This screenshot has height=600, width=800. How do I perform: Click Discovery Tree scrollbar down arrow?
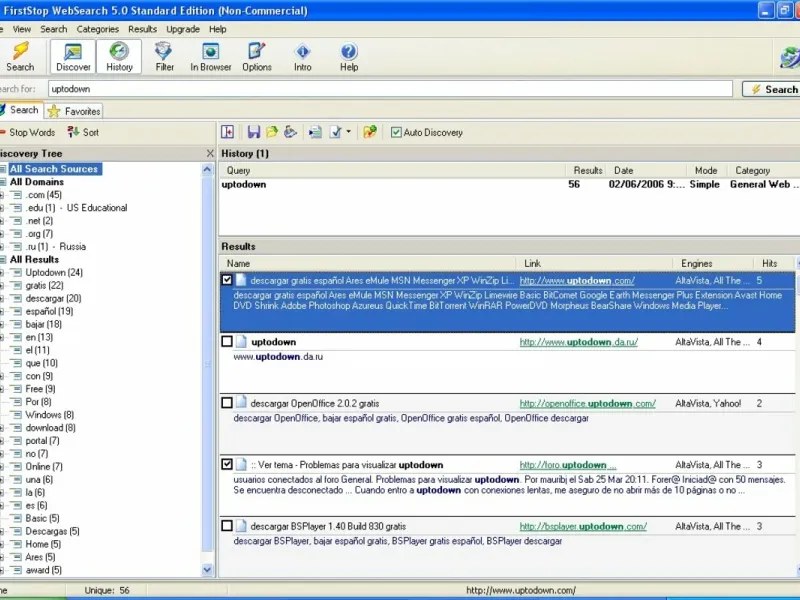click(207, 569)
